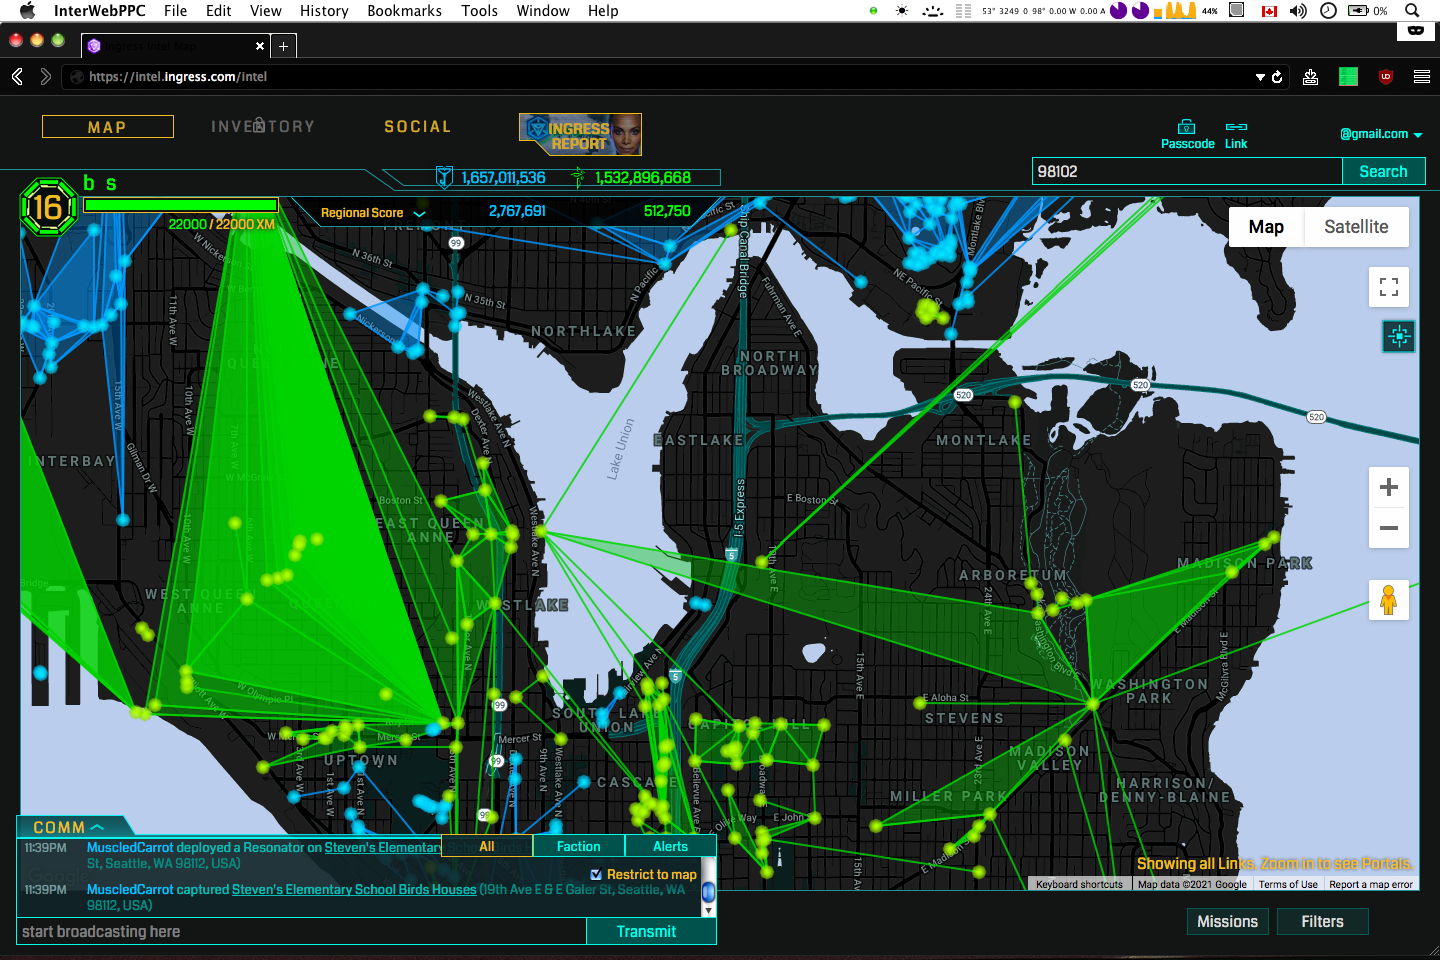Open Steven's Elementary School Birds Houses portal link
This screenshot has width=1440, height=960.
(x=354, y=889)
